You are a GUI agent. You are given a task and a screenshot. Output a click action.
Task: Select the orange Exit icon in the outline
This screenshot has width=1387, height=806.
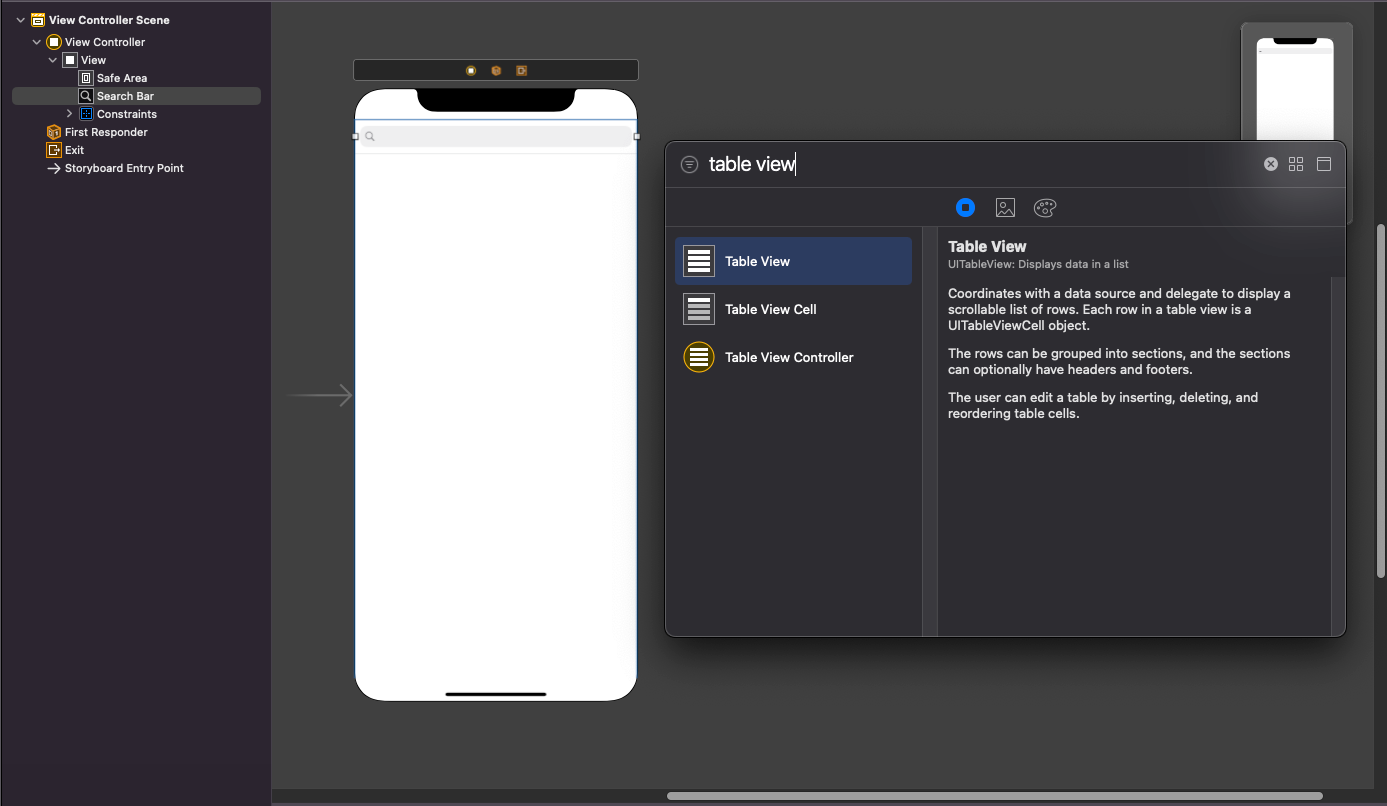(54, 150)
